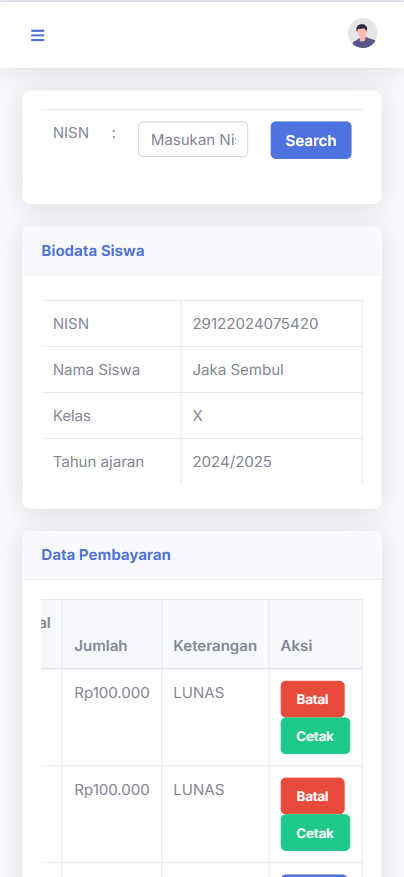Select the NISN value 29122024075420
The image size is (404, 877).
tap(256, 324)
